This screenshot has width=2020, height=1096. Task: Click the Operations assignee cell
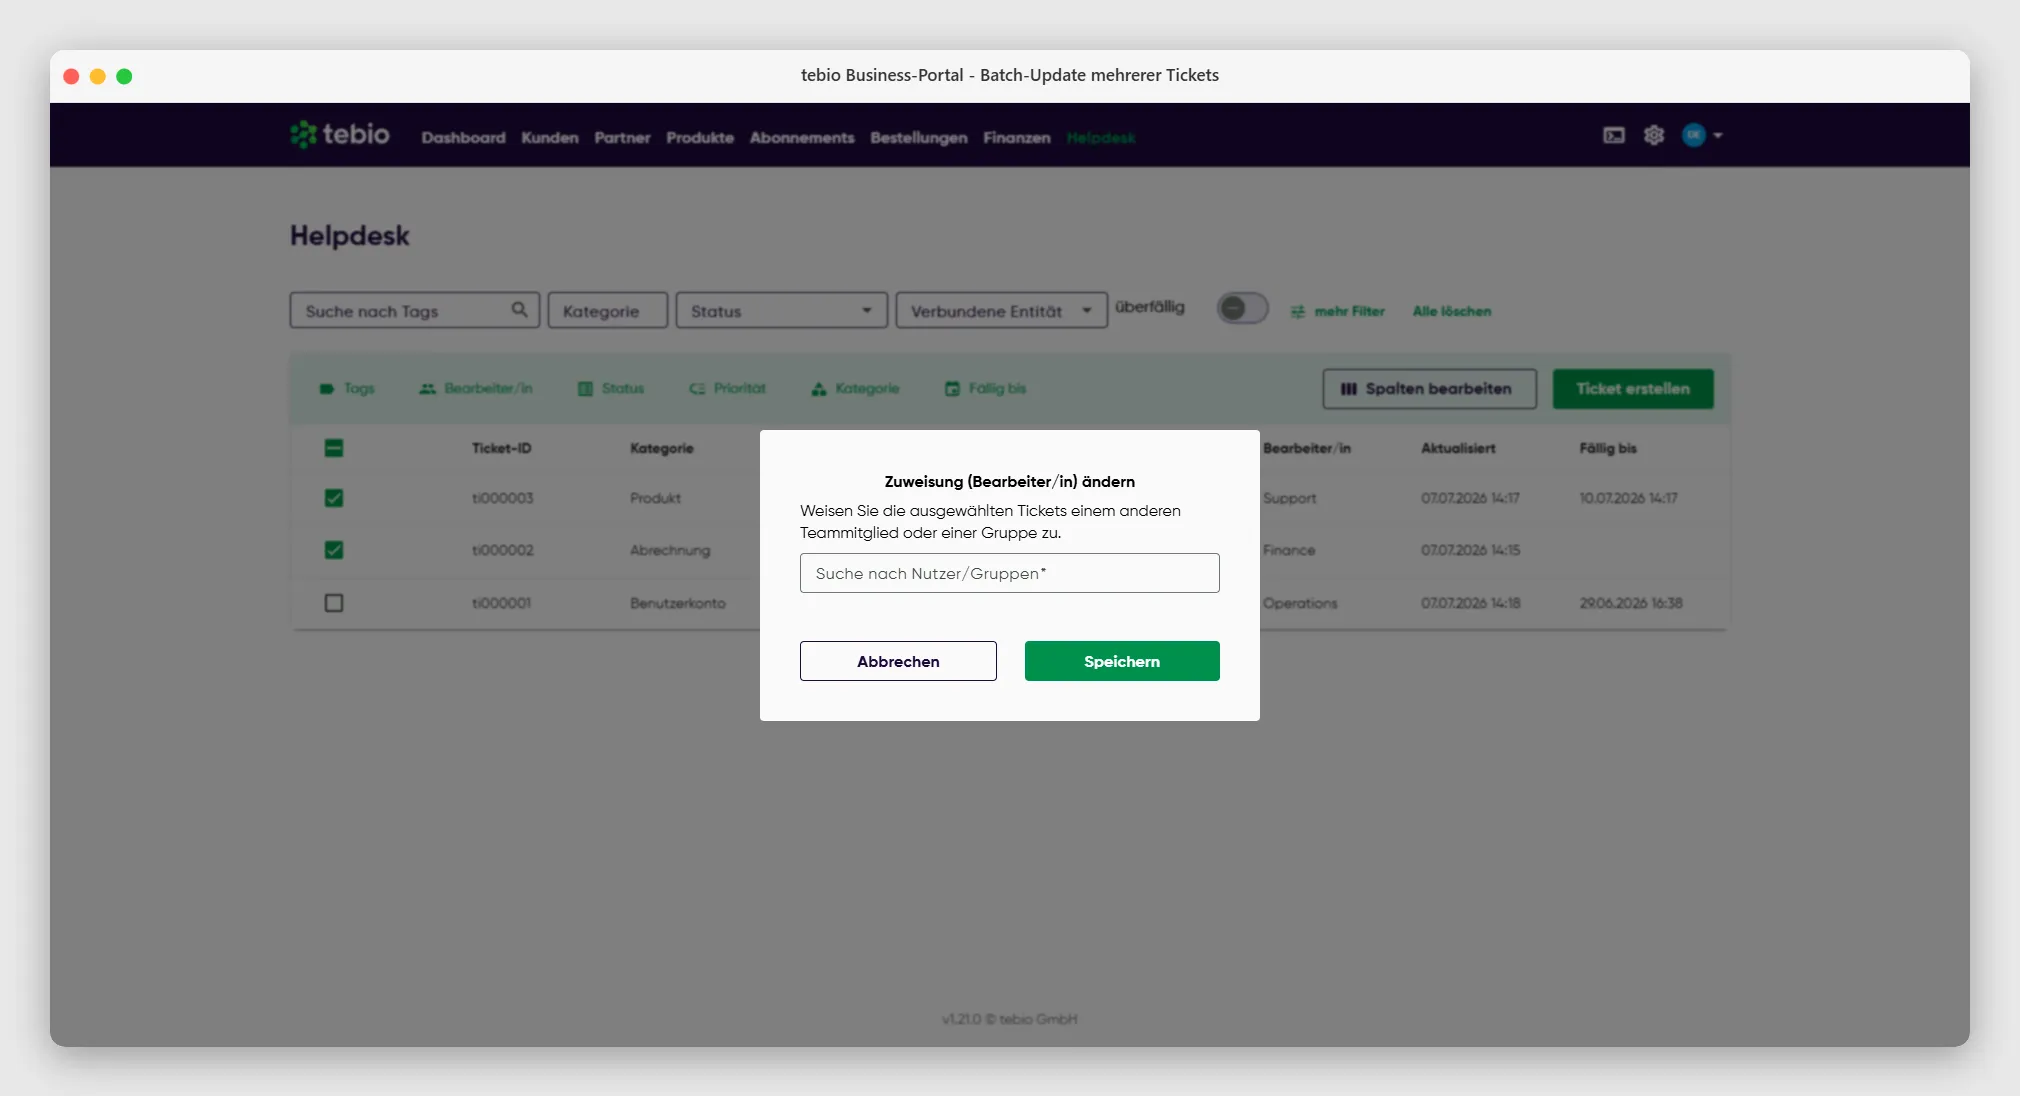[1300, 603]
